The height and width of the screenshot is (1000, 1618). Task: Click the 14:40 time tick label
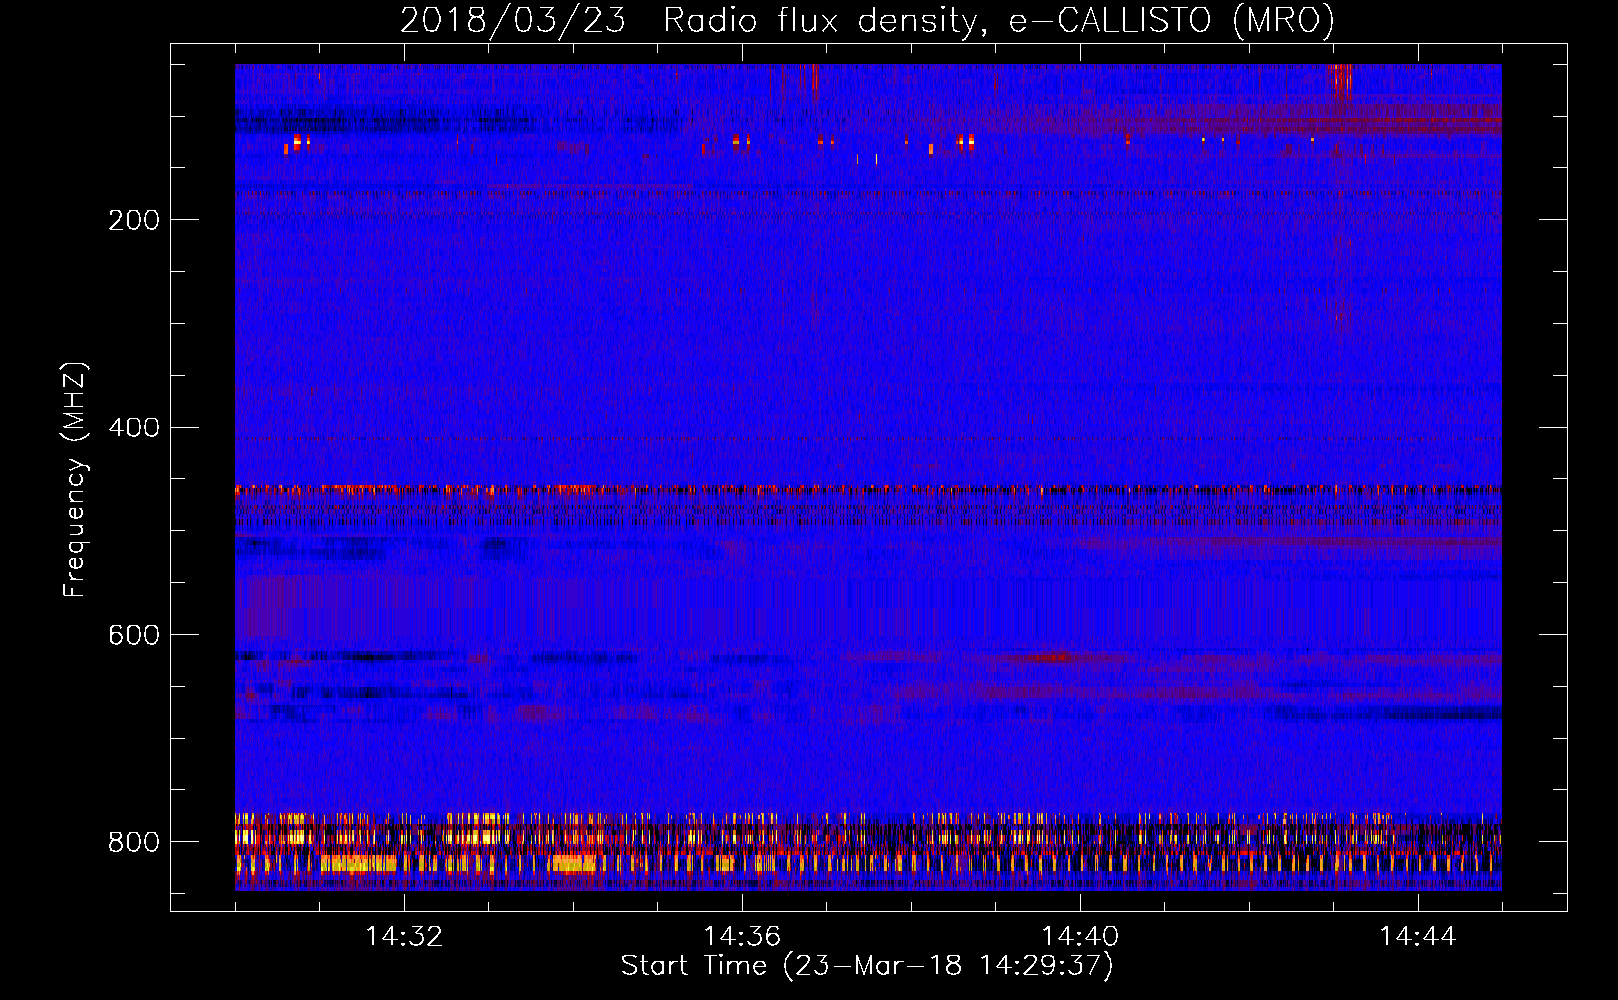tap(1080, 937)
